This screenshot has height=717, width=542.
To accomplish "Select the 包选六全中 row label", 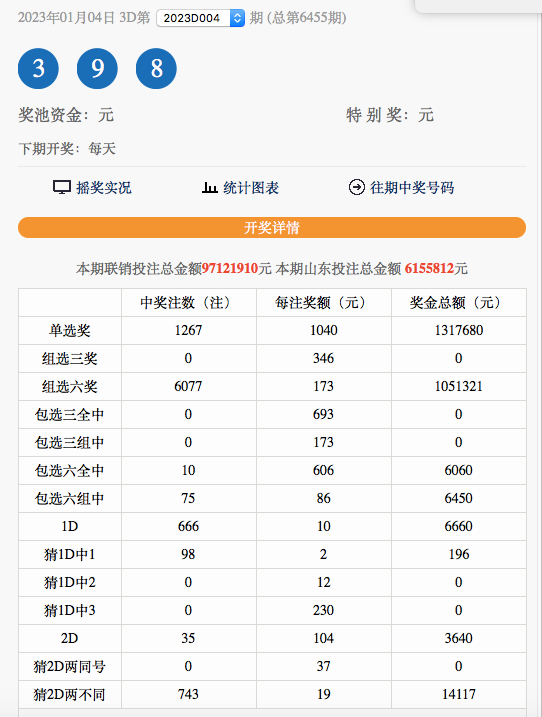I will 70,471.
